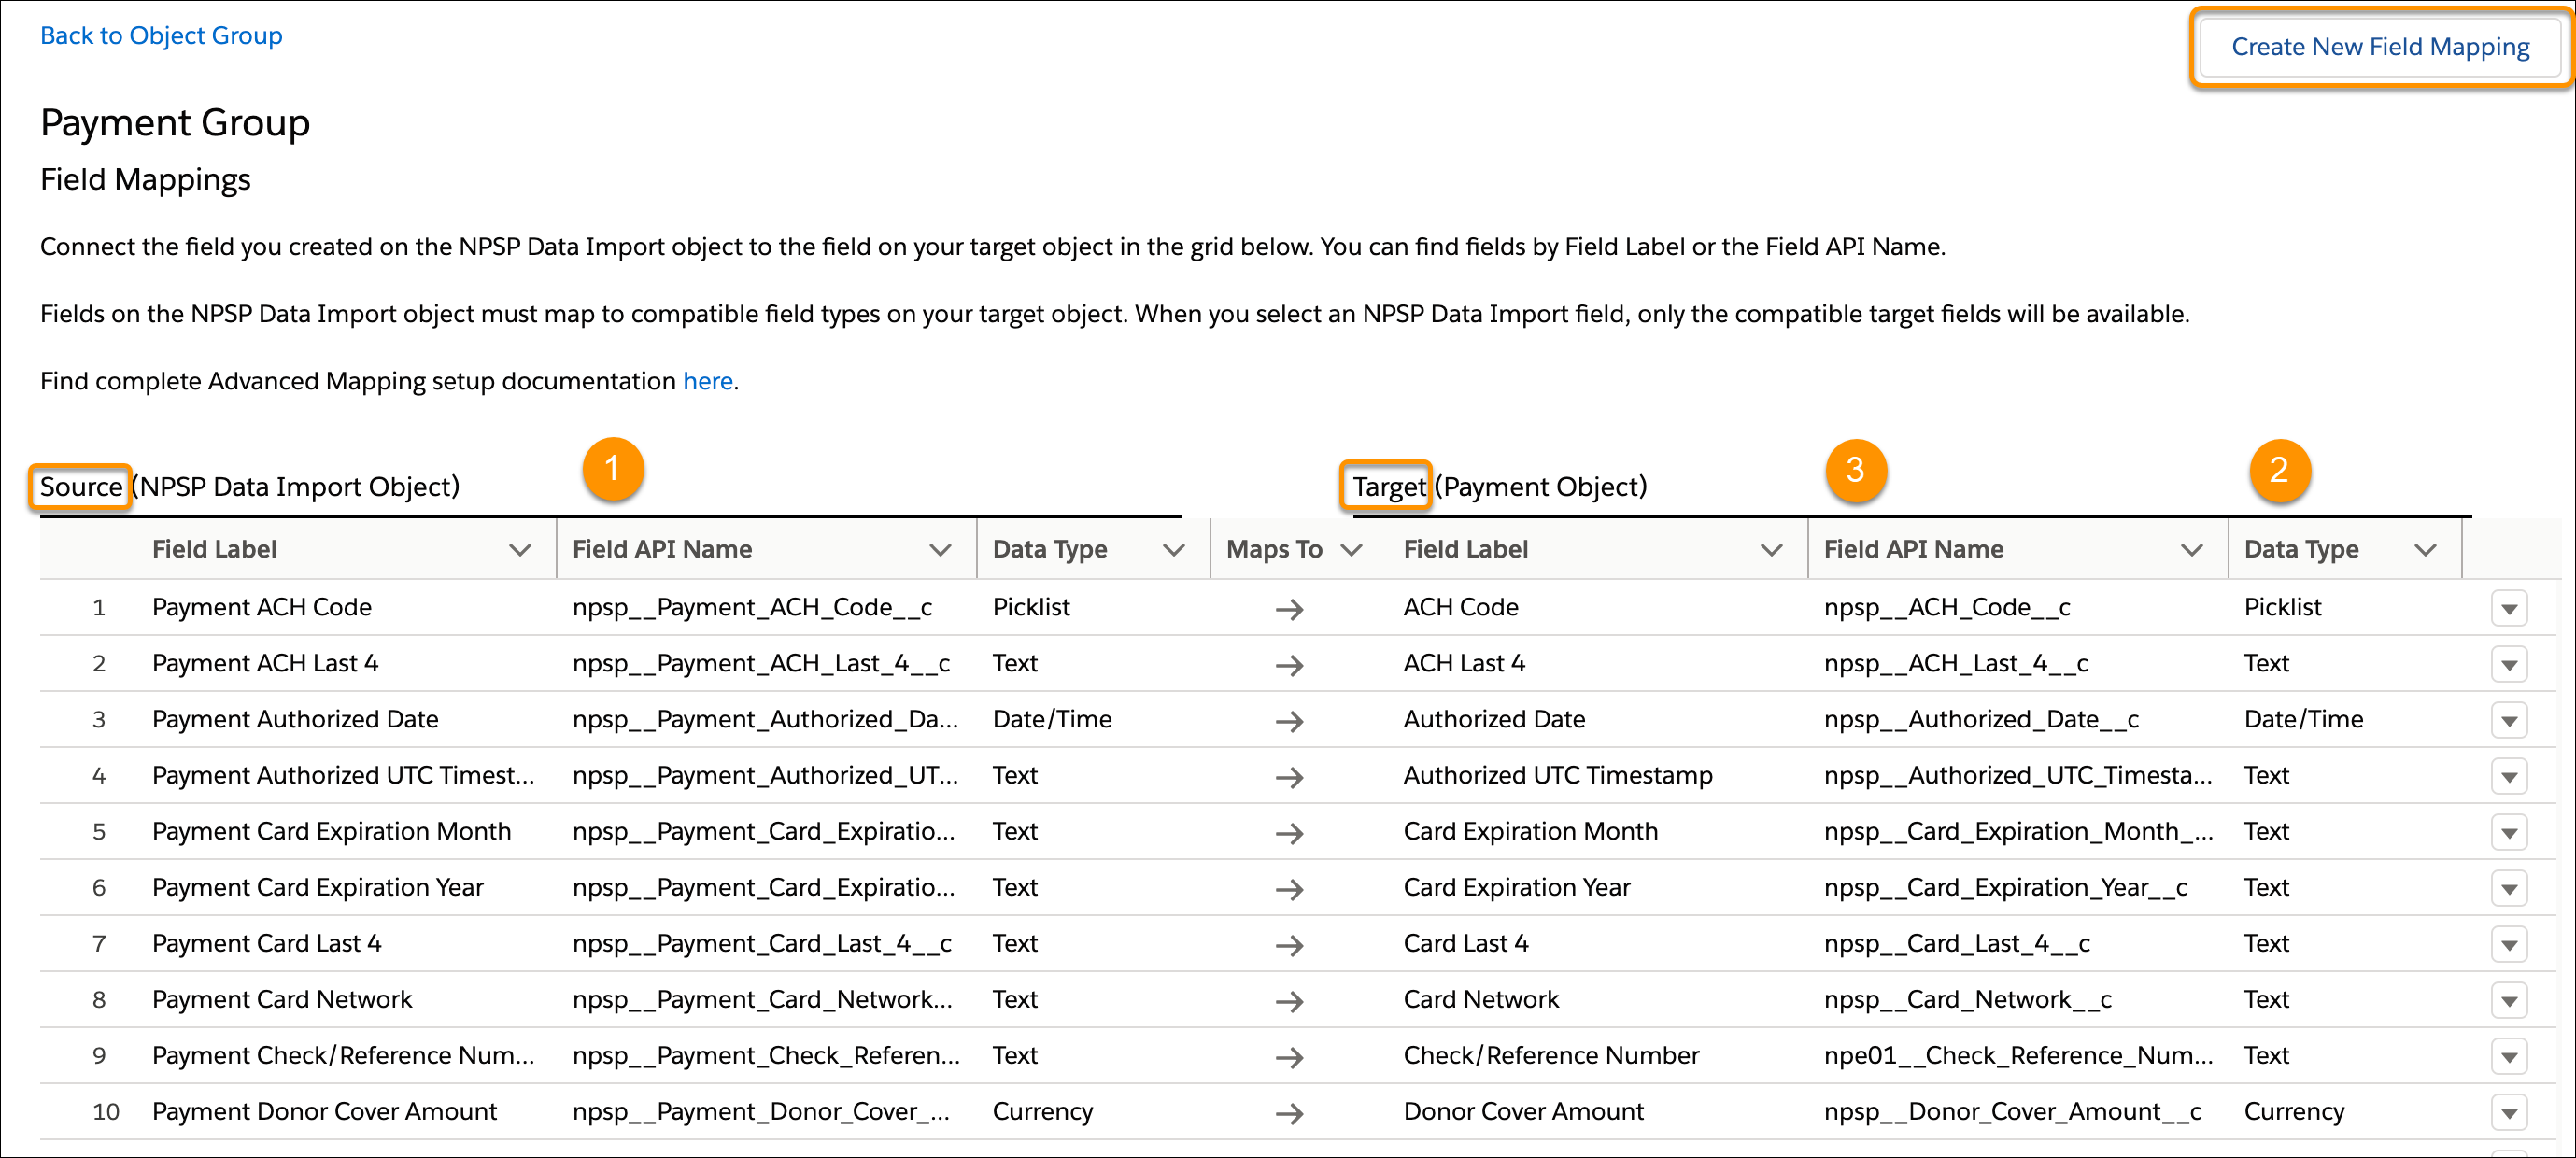Open row actions for Payment Card Last 4 mapping
Image resolution: width=2576 pixels, height=1158 pixels.
point(2510,943)
